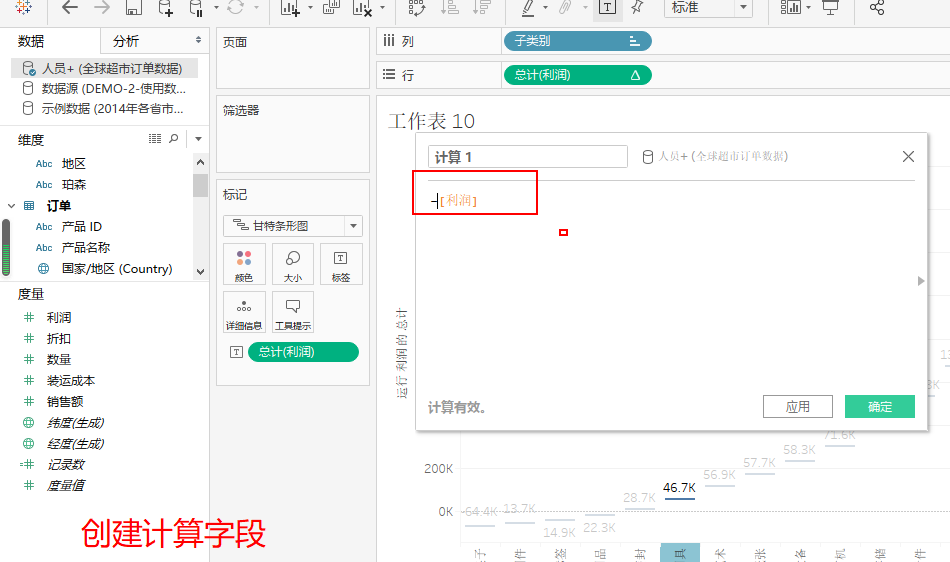Screen dimensions: 950x562
Task: Click the 应用 button in calculation dialog
Action: [797, 406]
